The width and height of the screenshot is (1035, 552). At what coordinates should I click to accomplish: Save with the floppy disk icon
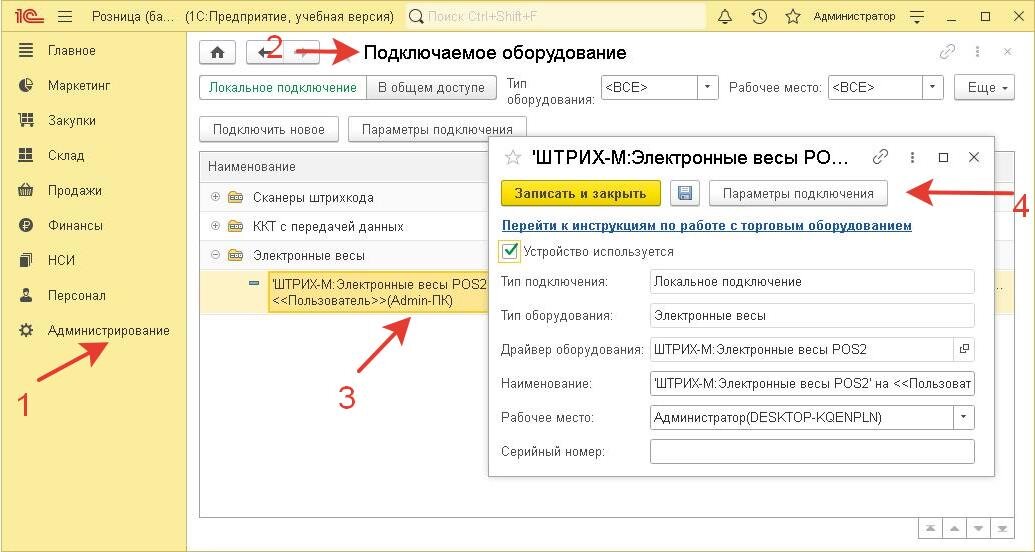[x=684, y=193]
